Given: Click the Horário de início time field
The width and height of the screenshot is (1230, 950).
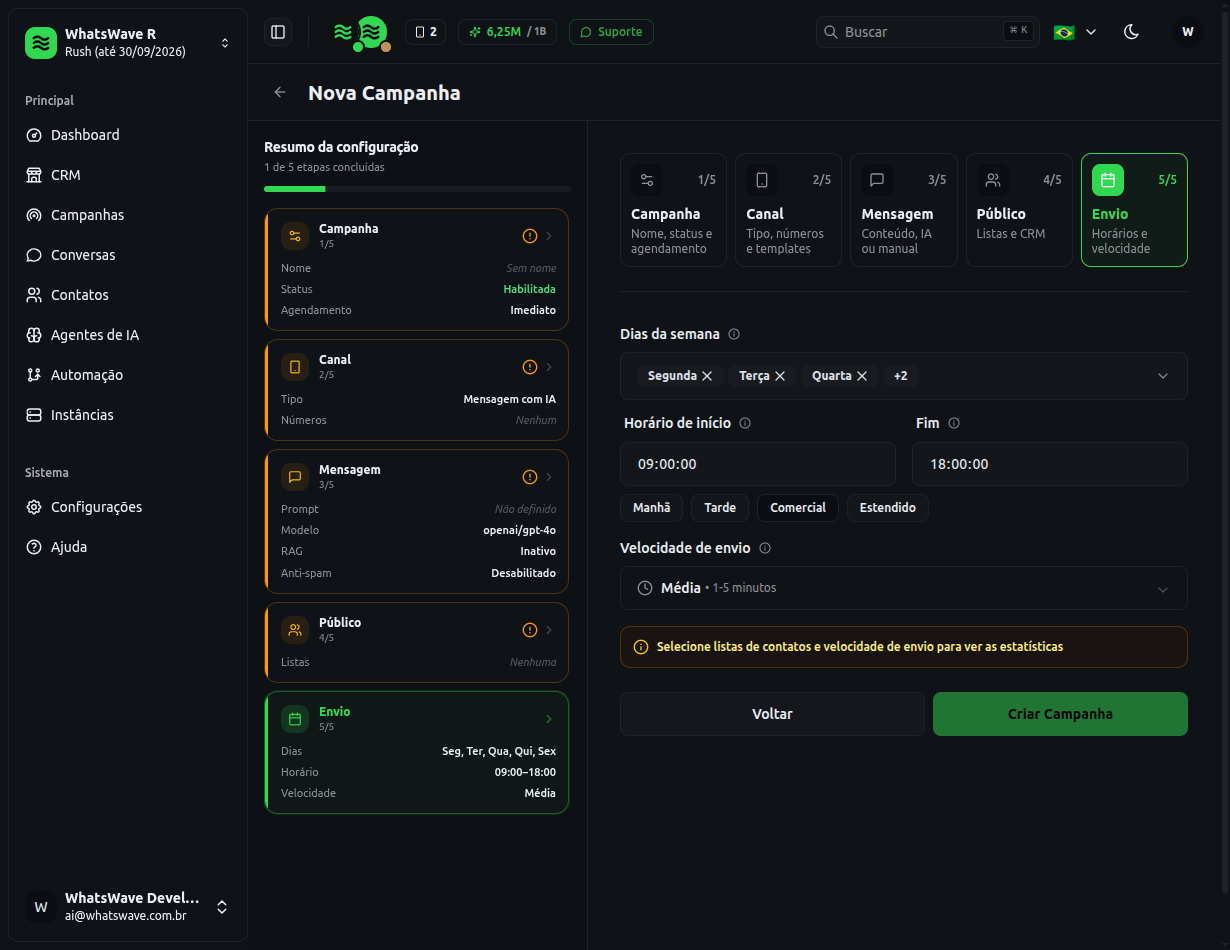Looking at the screenshot, I should (x=758, y=464).
